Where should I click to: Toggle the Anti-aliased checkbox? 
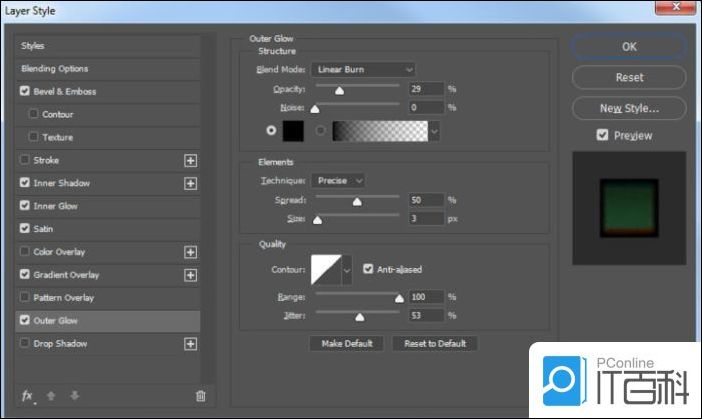point(368,269)
